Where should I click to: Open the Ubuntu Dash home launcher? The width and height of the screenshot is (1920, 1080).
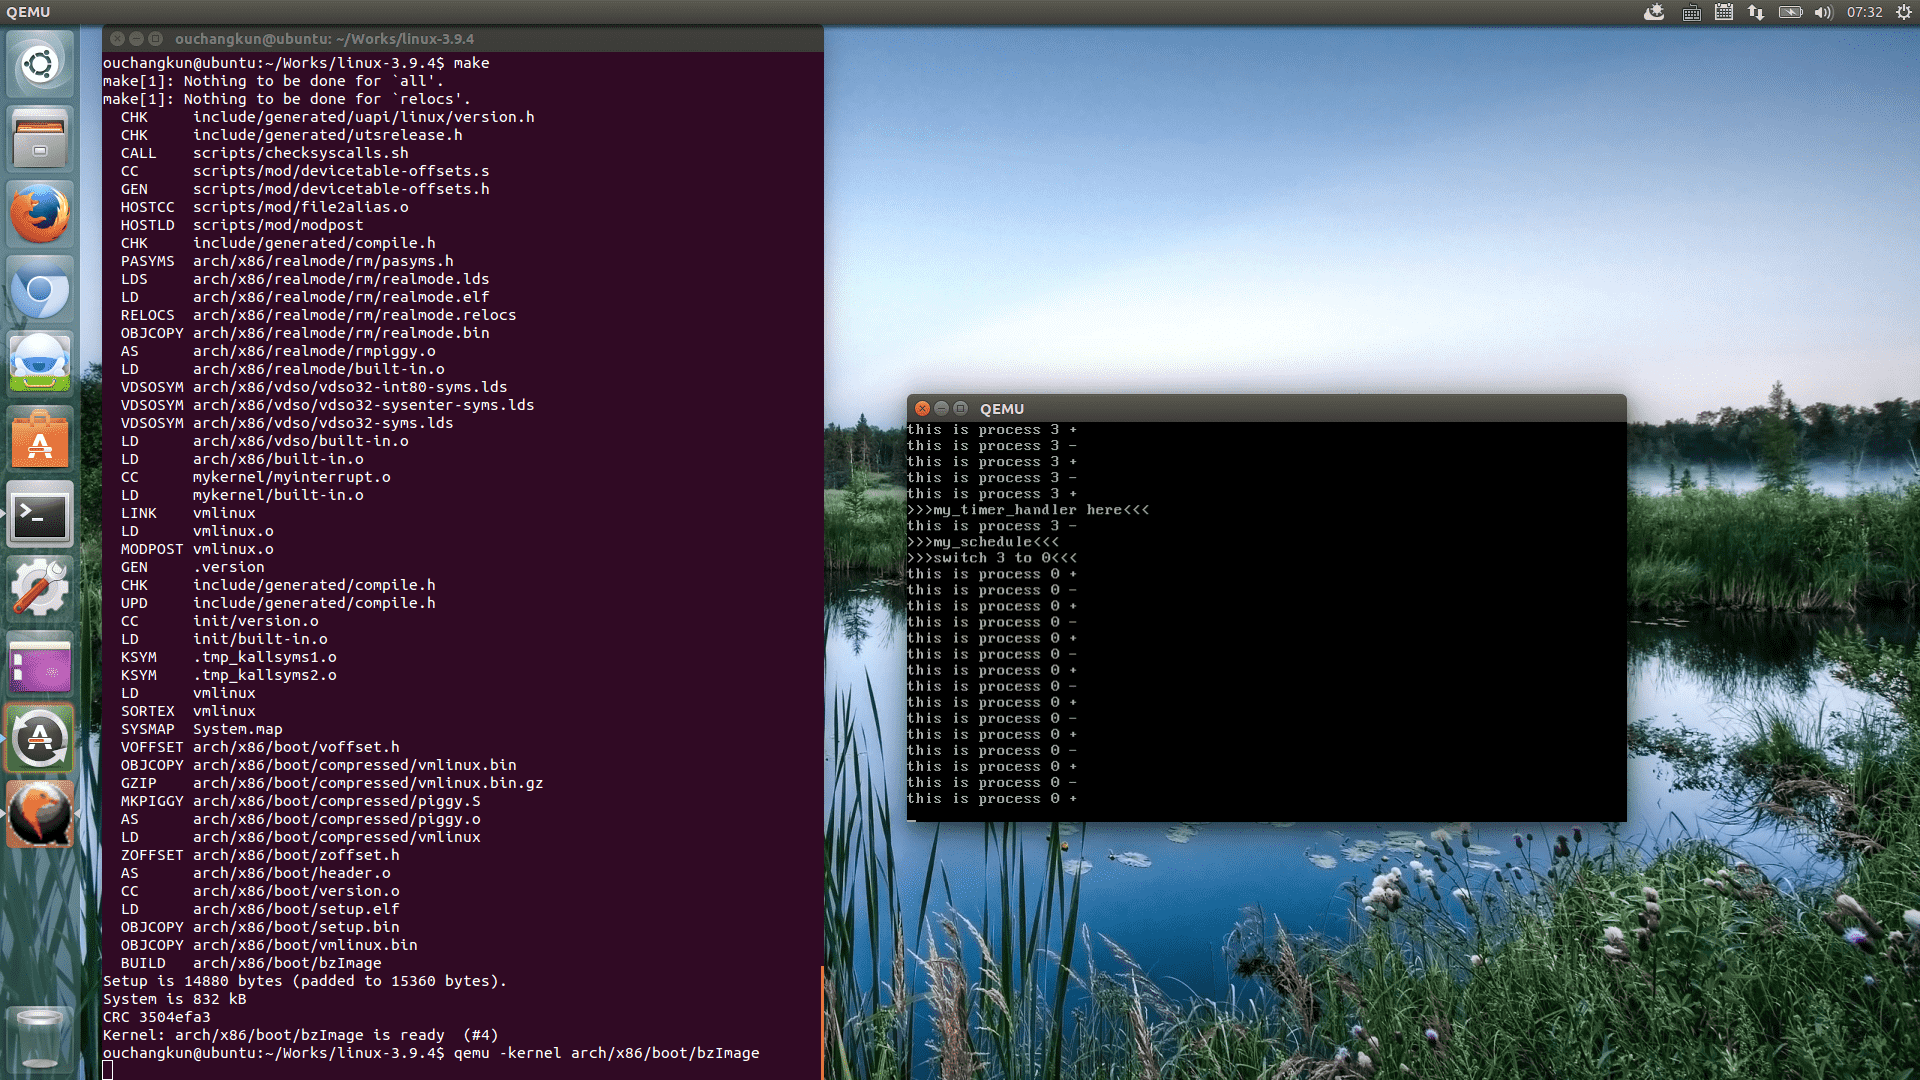pos(40,65)
